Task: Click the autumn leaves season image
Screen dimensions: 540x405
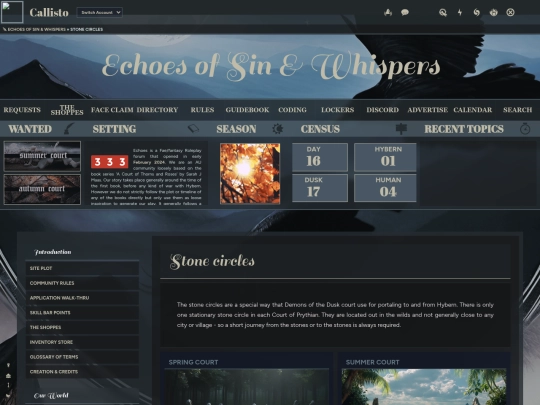Action: (x=250, y=174)
